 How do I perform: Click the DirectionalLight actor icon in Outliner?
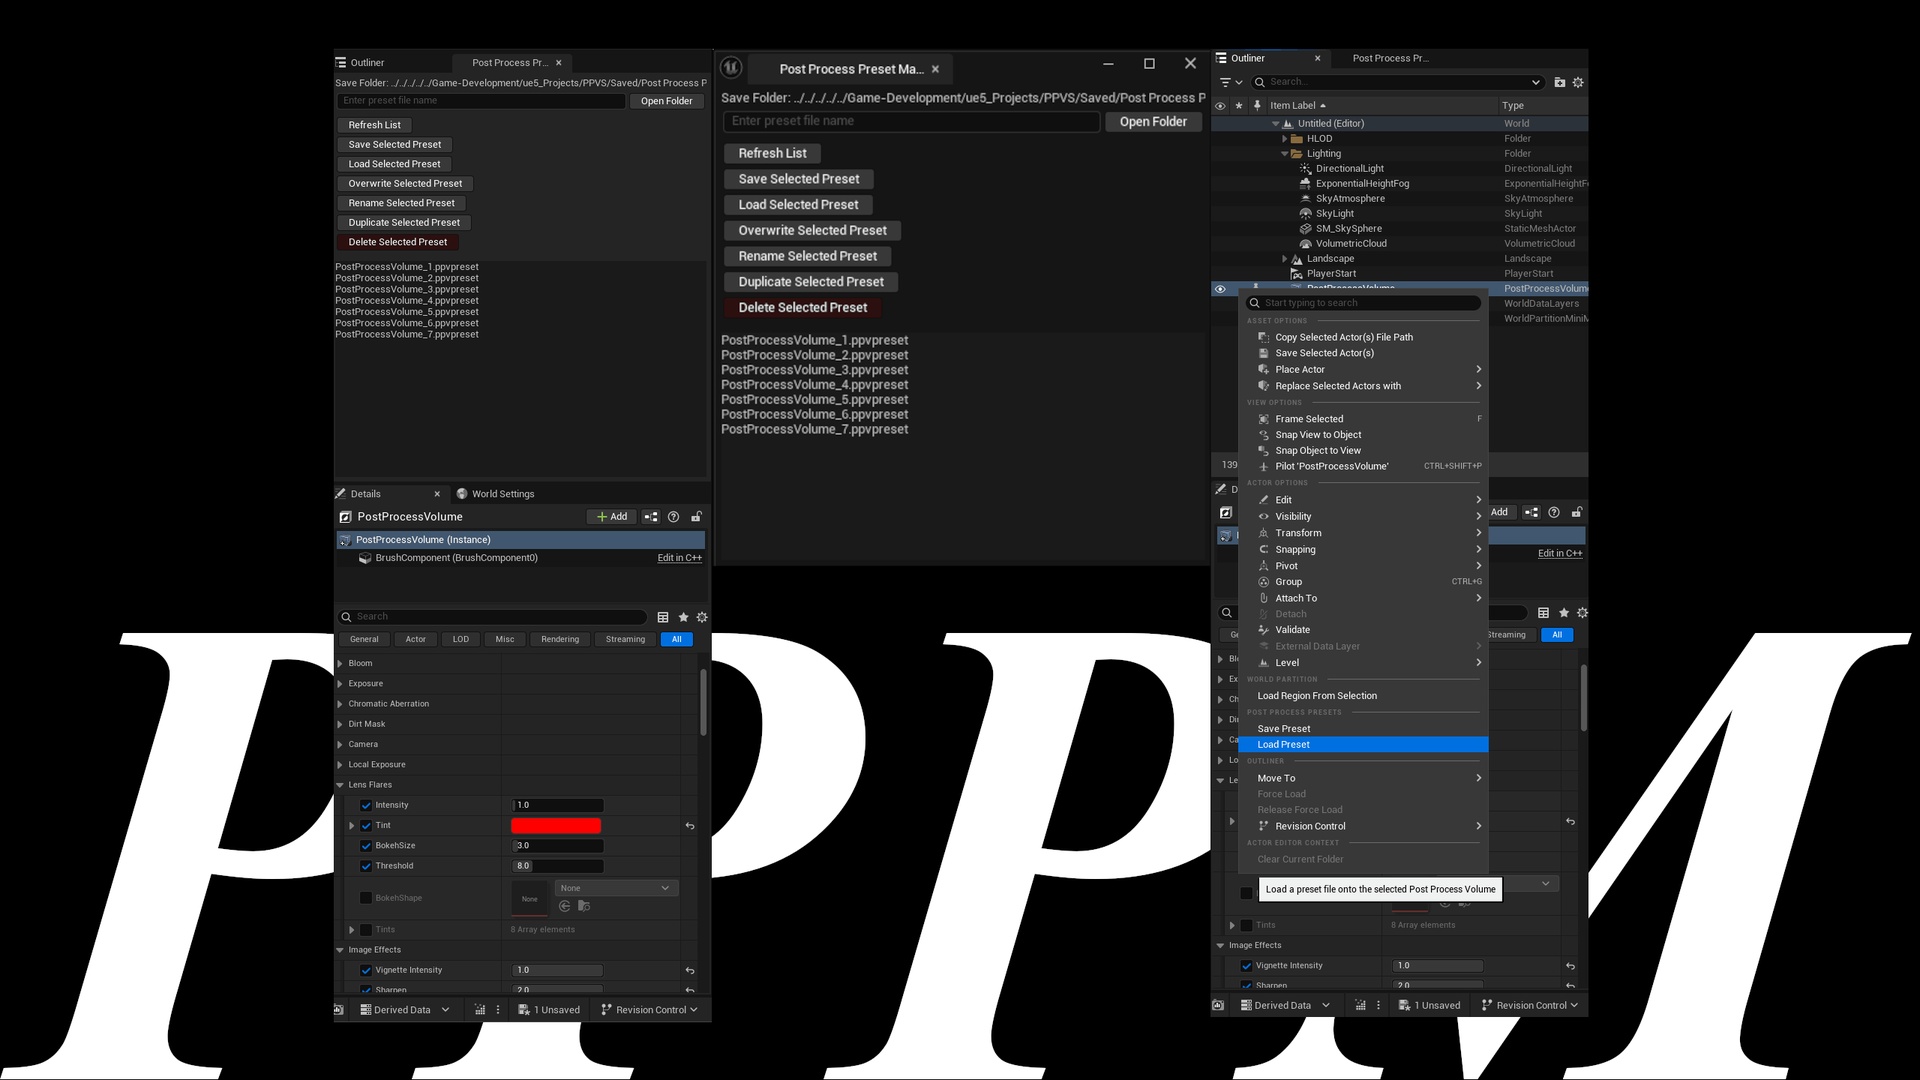click(x=1305, y=169)
